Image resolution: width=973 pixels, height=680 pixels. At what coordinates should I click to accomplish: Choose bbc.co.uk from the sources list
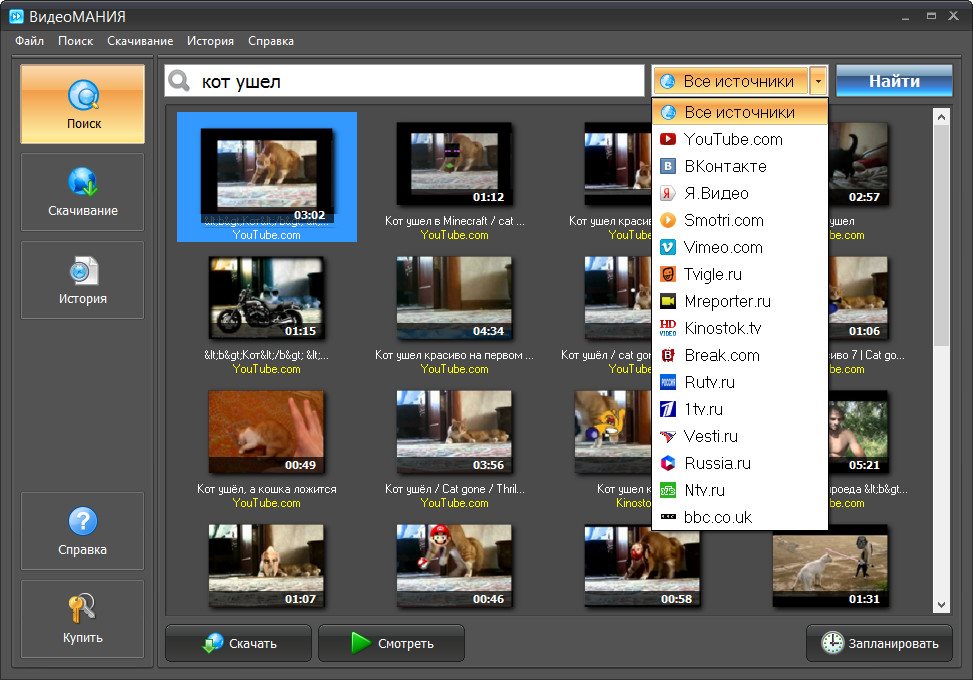point(740,517)
